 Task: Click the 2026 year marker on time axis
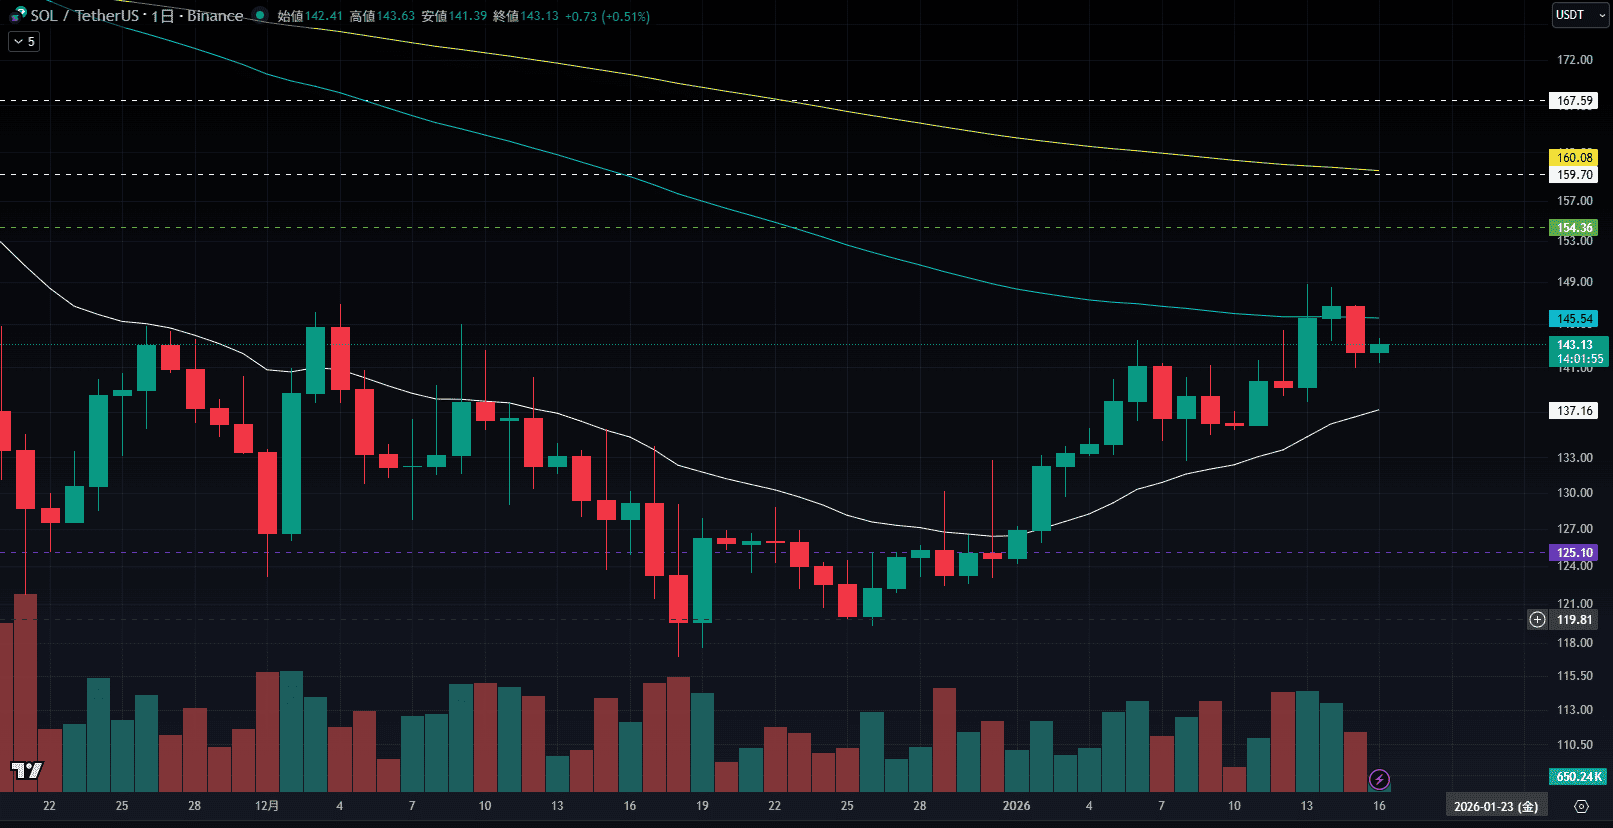(1016, 806)
